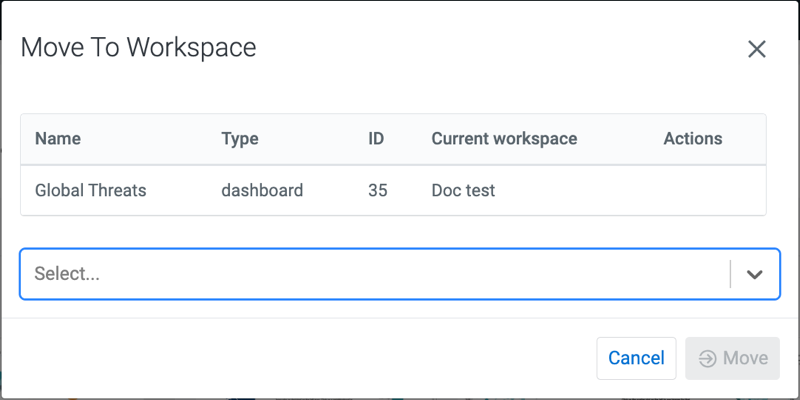Close the Move To Workspace dialog
The height and width of the screenshot is (400, 800).
(757, 49)
